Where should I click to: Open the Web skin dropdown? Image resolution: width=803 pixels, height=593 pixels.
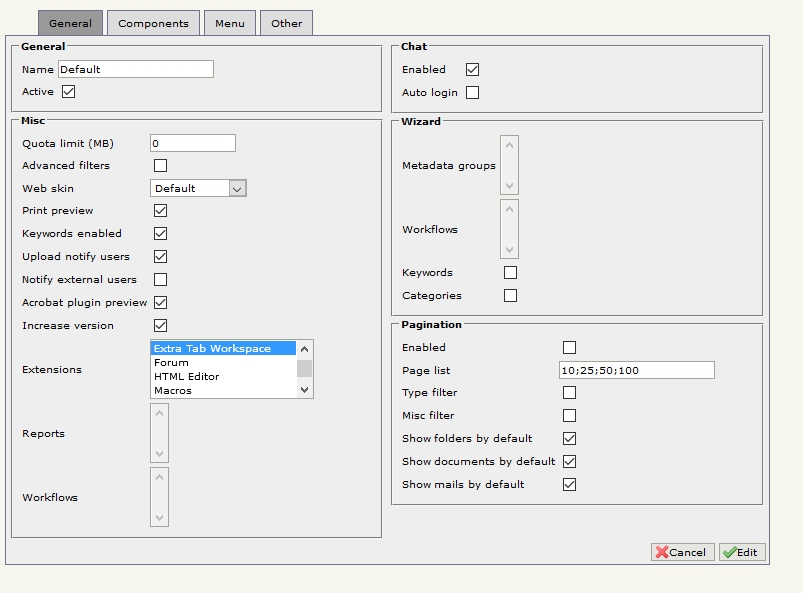(237, 188)
